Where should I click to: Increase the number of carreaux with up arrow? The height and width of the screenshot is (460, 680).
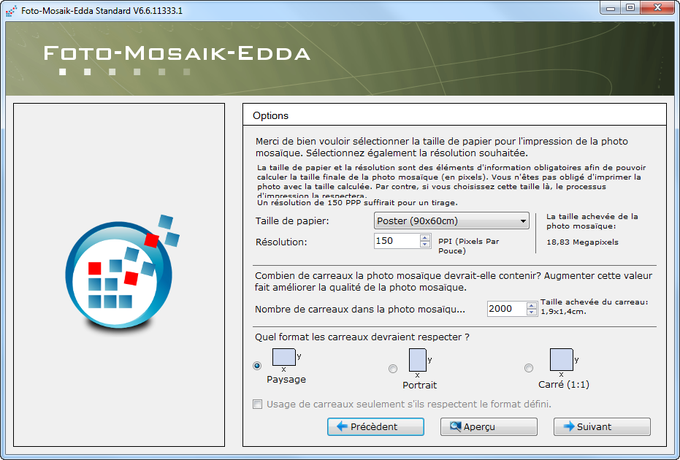pyautogui.click(x=532, y=305)
